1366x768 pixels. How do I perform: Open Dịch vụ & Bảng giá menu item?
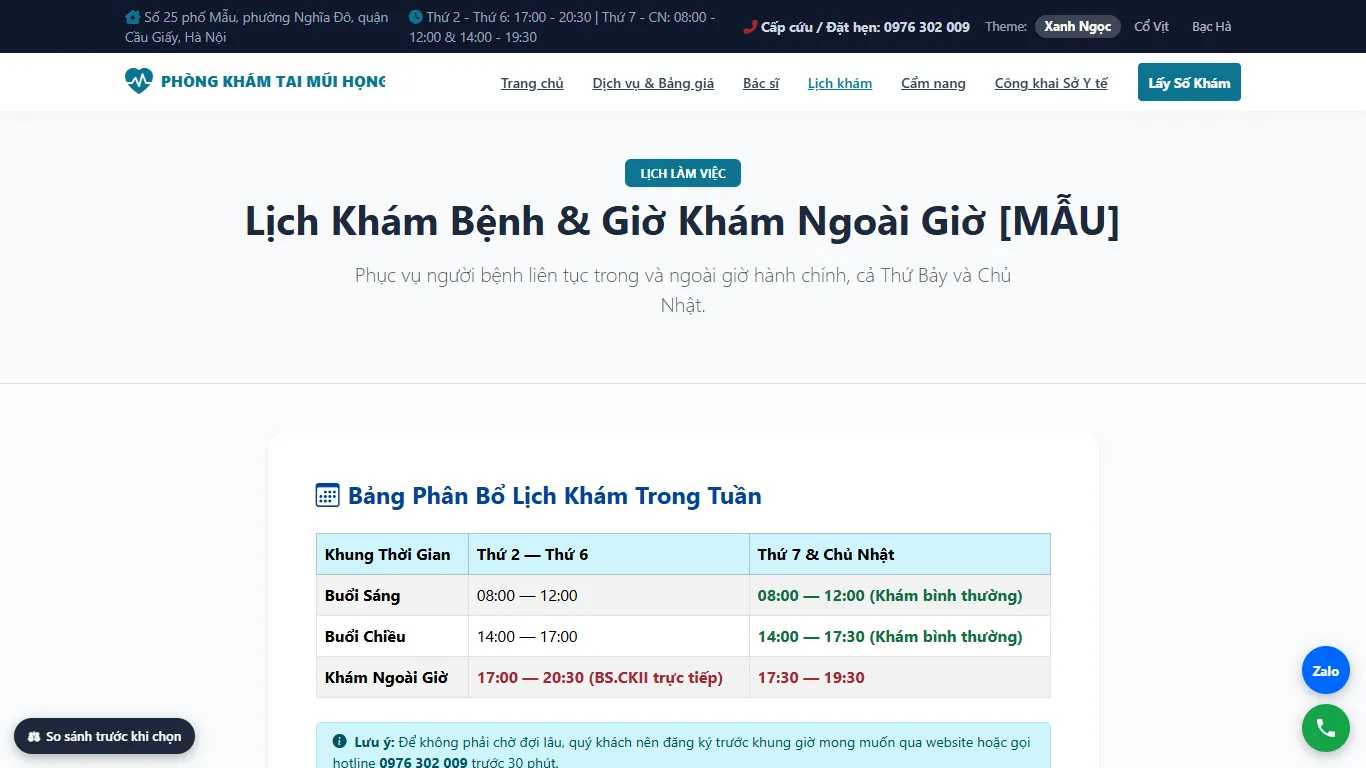653,83
